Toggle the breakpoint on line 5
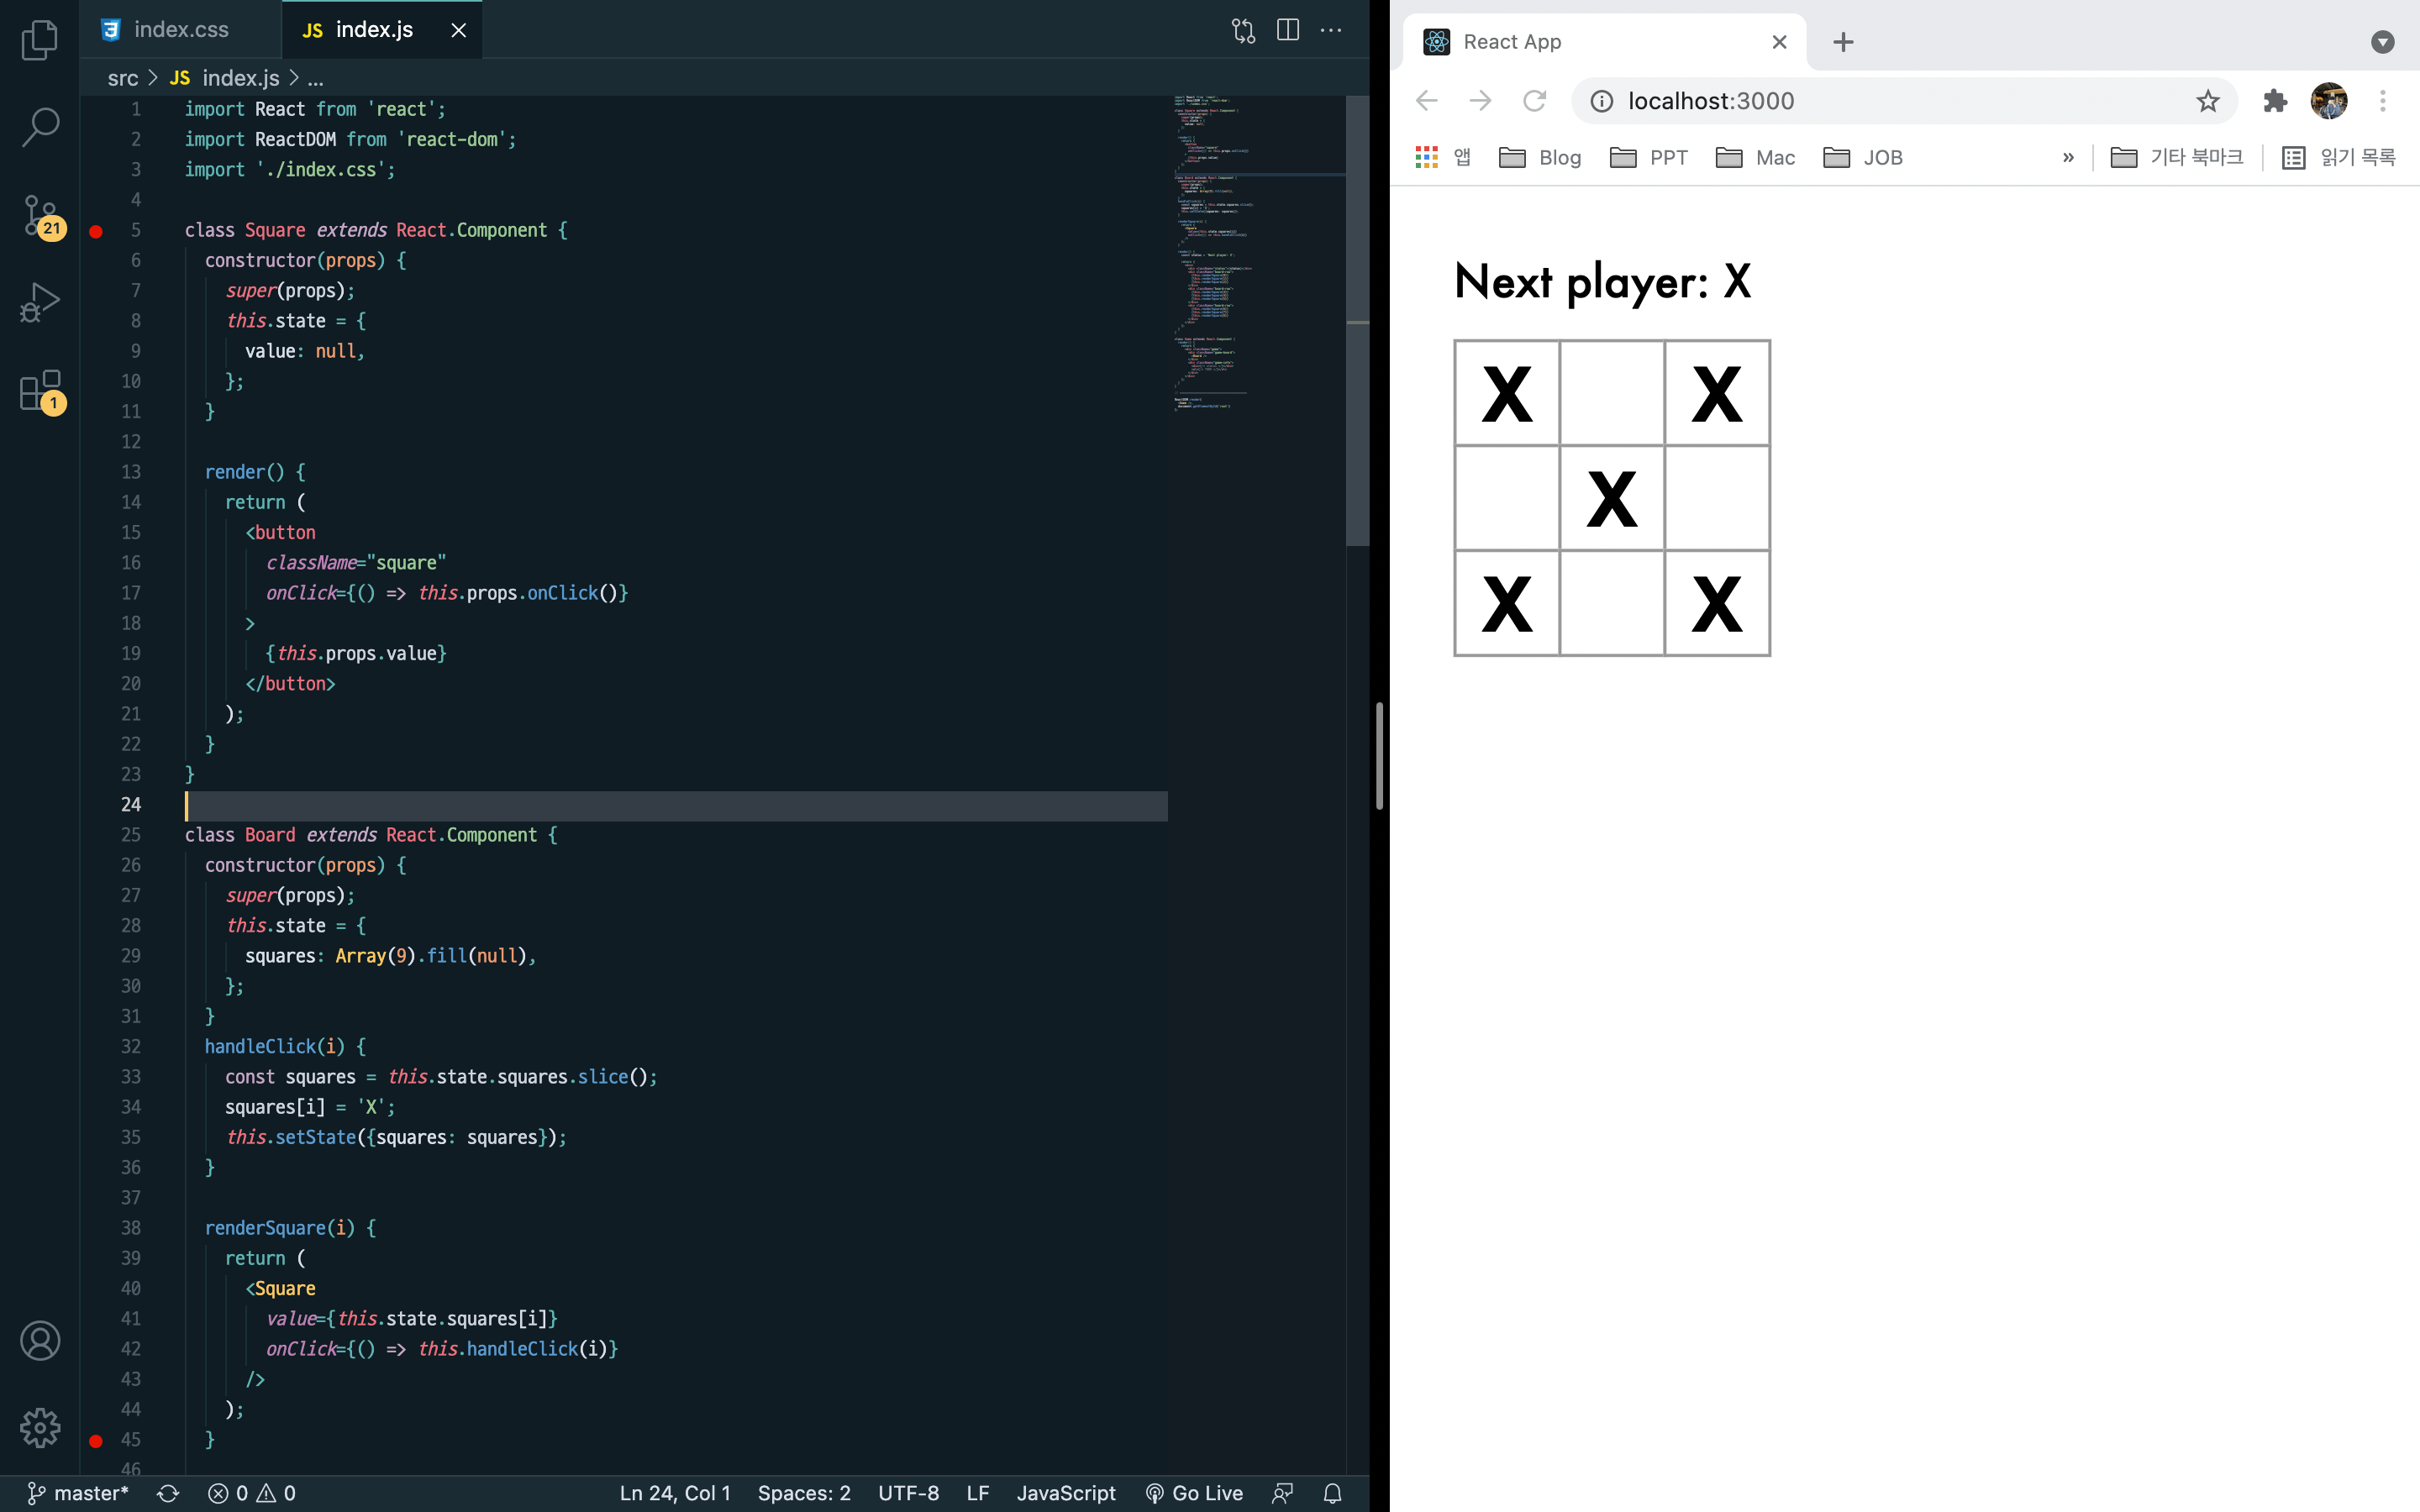This screenshot has width=2420, height=1512. point(96,231)
